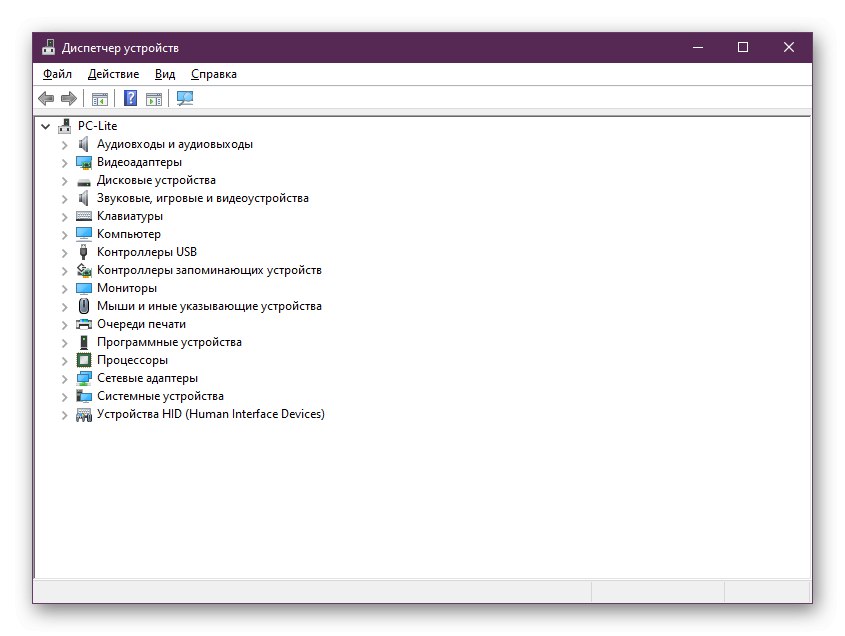
Task: Select Мыши и иные указывающие устройства
Action: [209, 306]
